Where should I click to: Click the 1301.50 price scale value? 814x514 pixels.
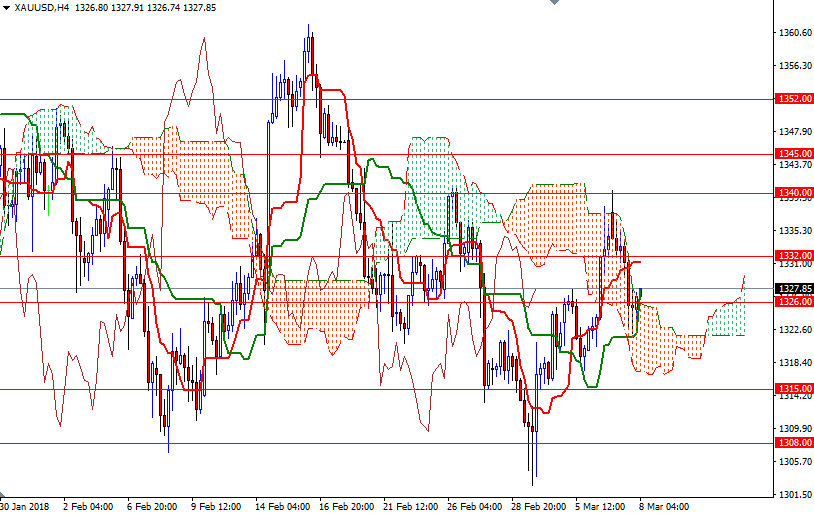tap(796, 495)
